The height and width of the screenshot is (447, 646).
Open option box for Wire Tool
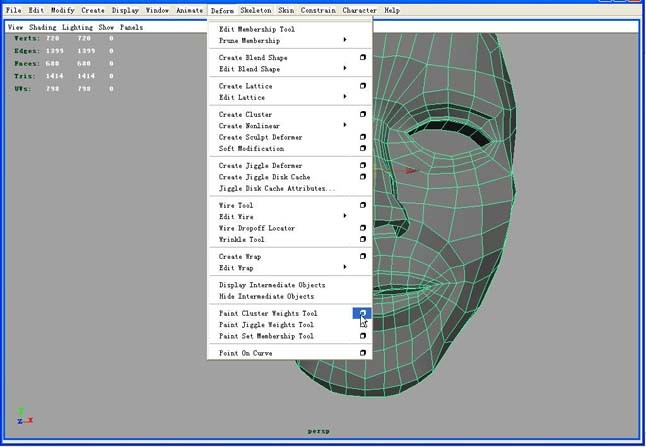[363, 205]
